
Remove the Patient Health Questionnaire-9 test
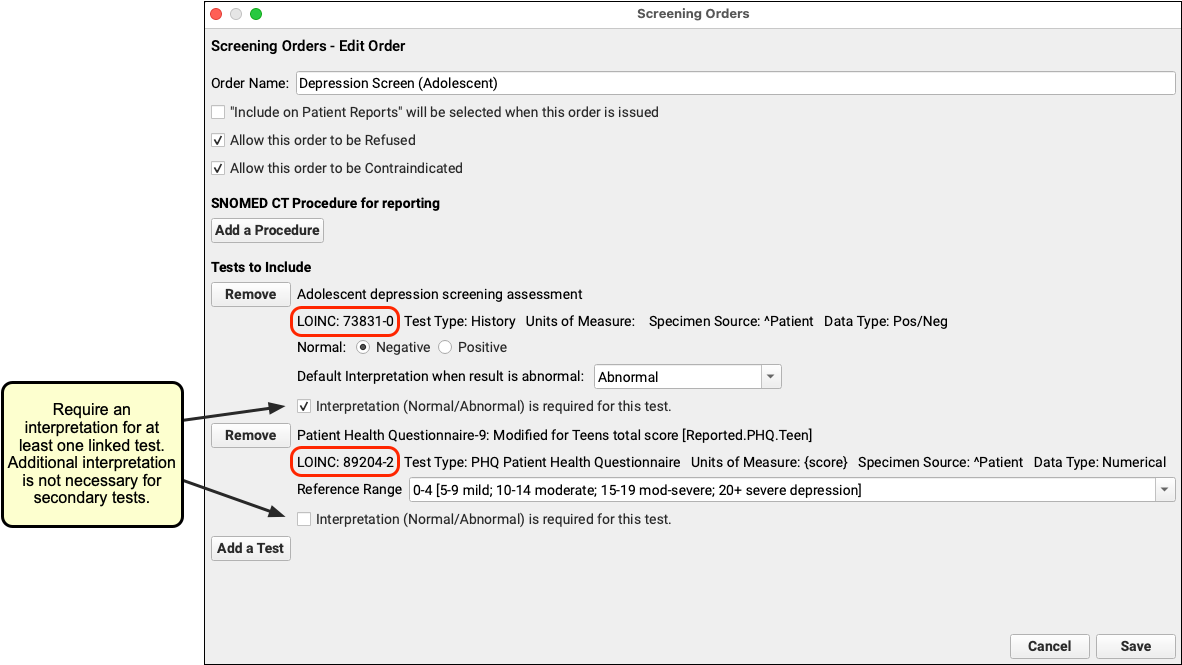point(250,435)
